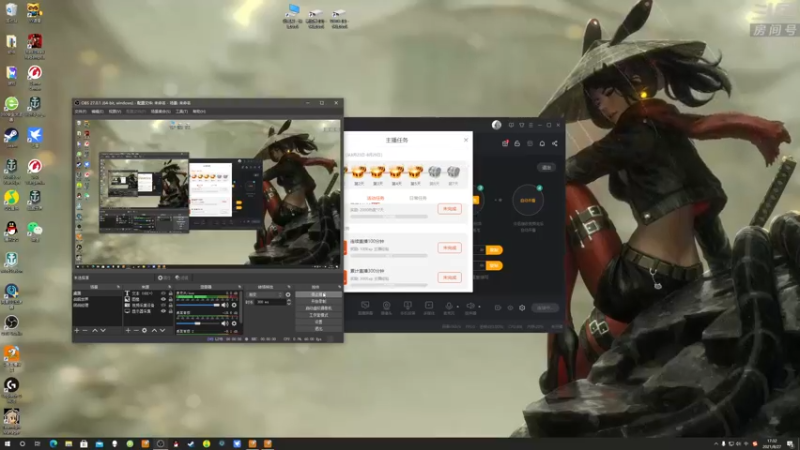
Task: Open gift icon with red dot in streaming app
Action: click(505, 143)
